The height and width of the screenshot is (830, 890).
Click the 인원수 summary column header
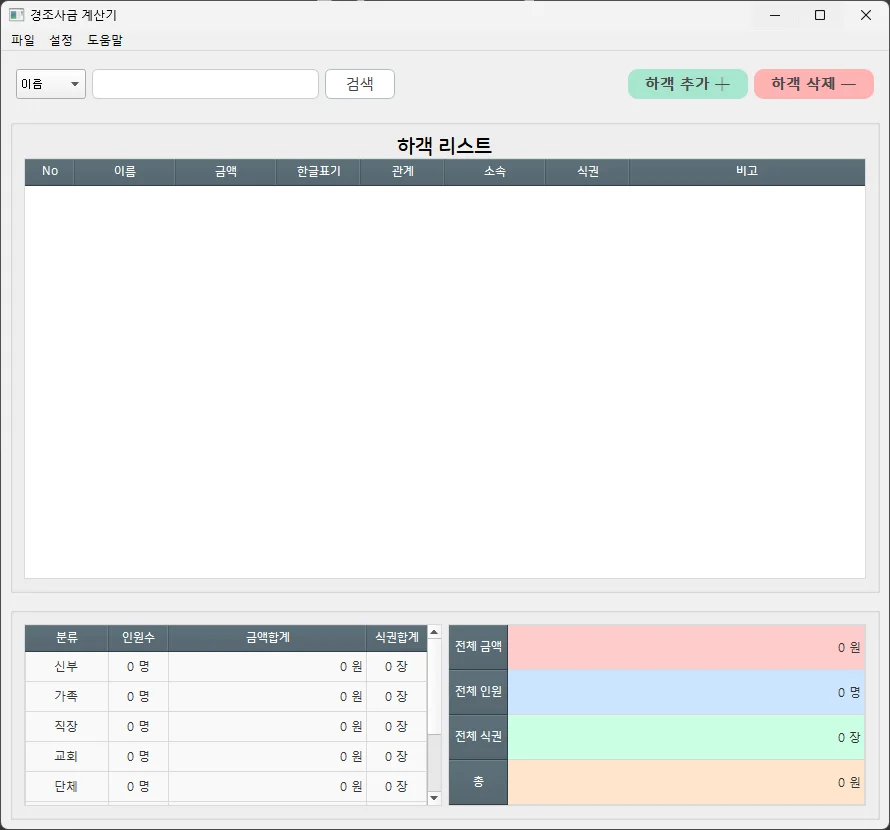pos(138,638)
